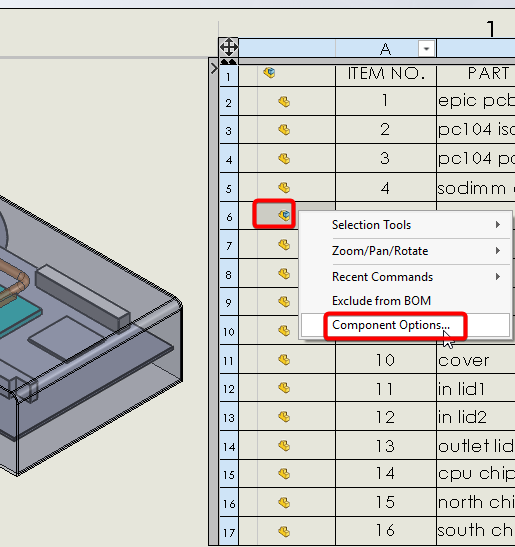Select row header 6
The width and height of the screenshot is (515, 547).
pyautogui.click(x=229, y=217)
